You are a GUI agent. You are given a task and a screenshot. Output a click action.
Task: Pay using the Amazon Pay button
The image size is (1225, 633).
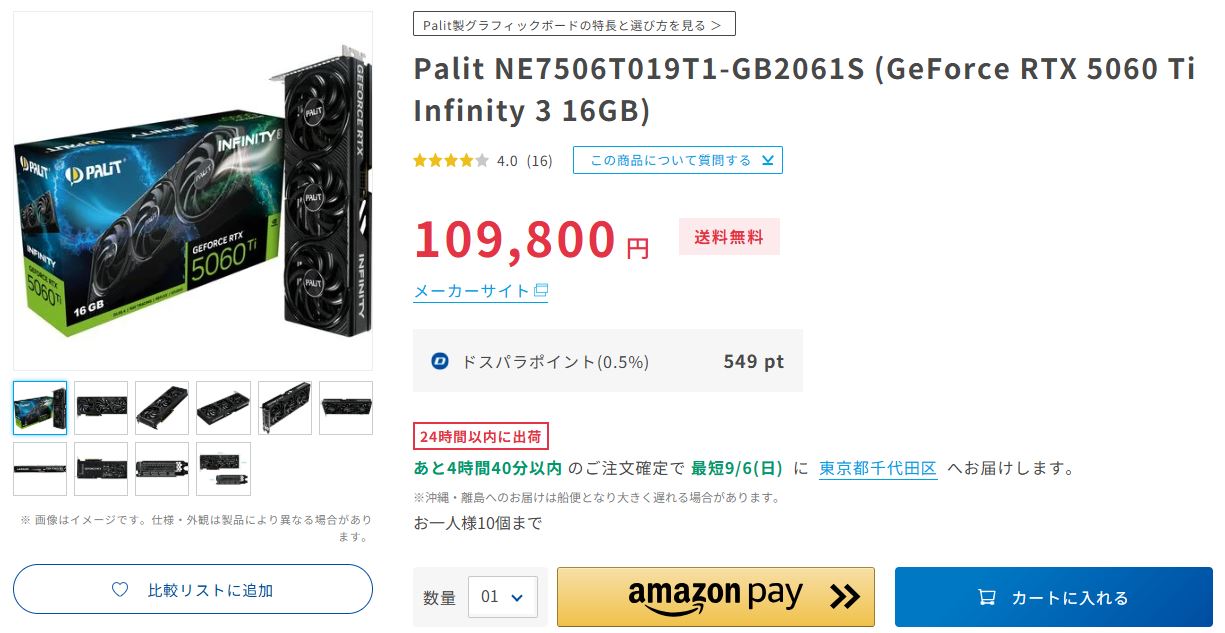[x=716, y=597]
